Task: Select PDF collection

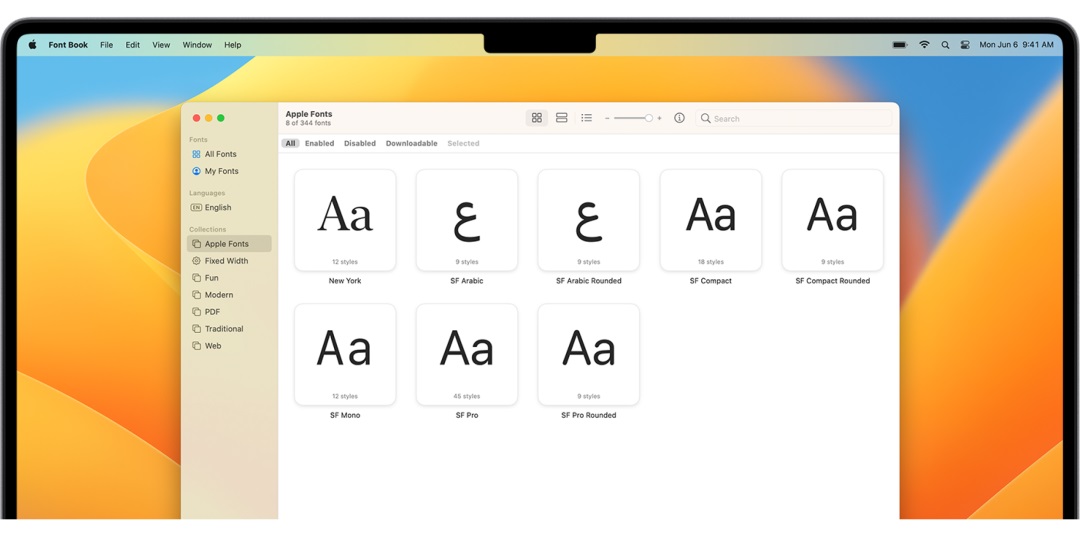Action: click(229, 312)
